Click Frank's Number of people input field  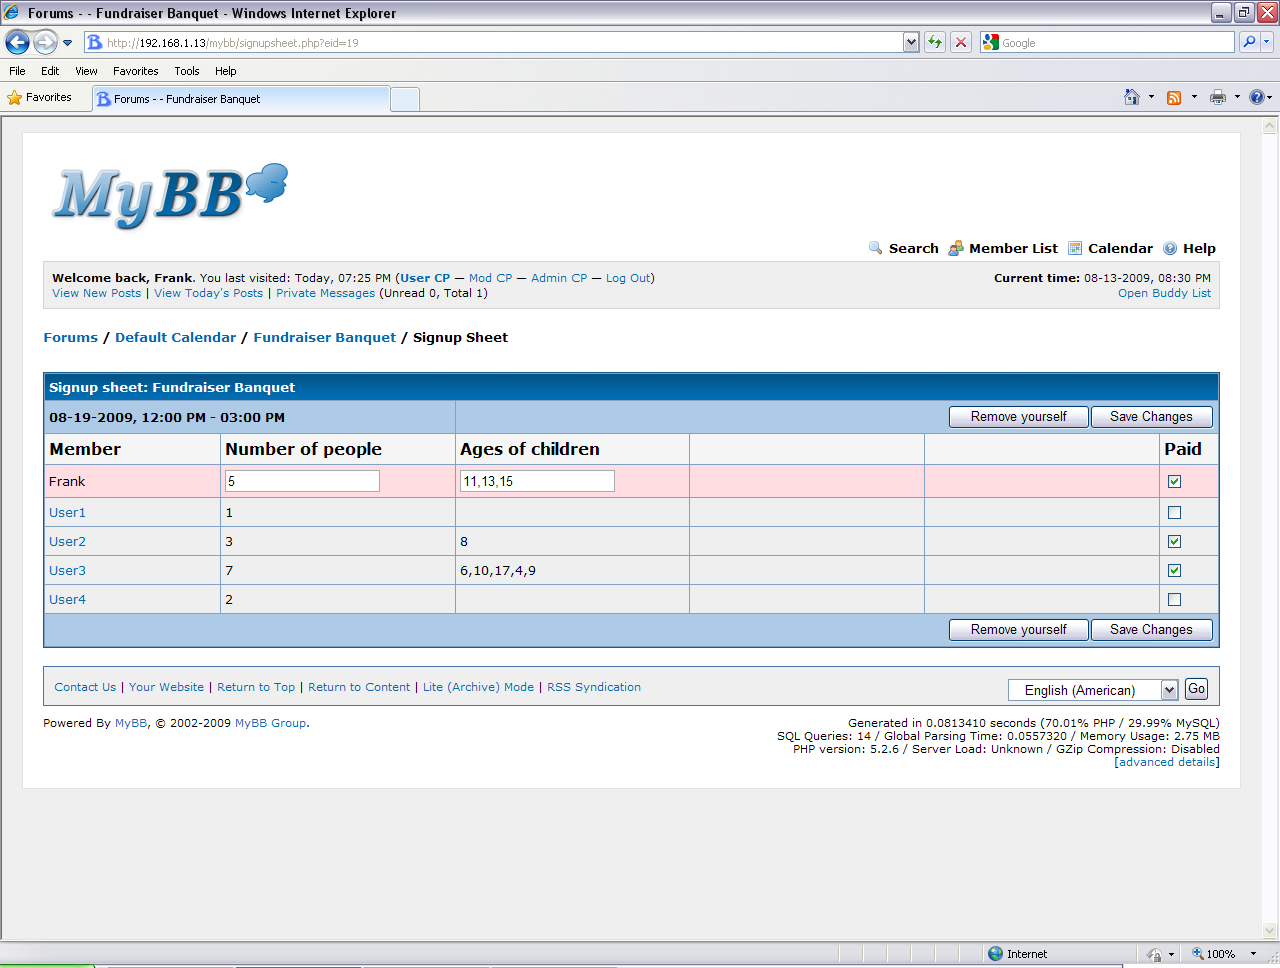(302, 481)
